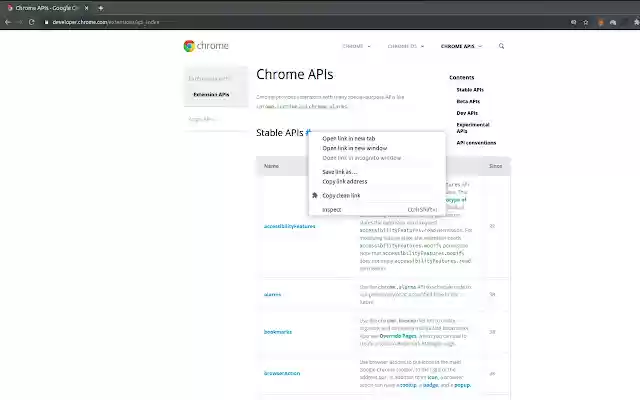Follow the badge link in browserAction row
Viewport: 640px width, 400px height.
pyautogui.click(x=430, y=385)
